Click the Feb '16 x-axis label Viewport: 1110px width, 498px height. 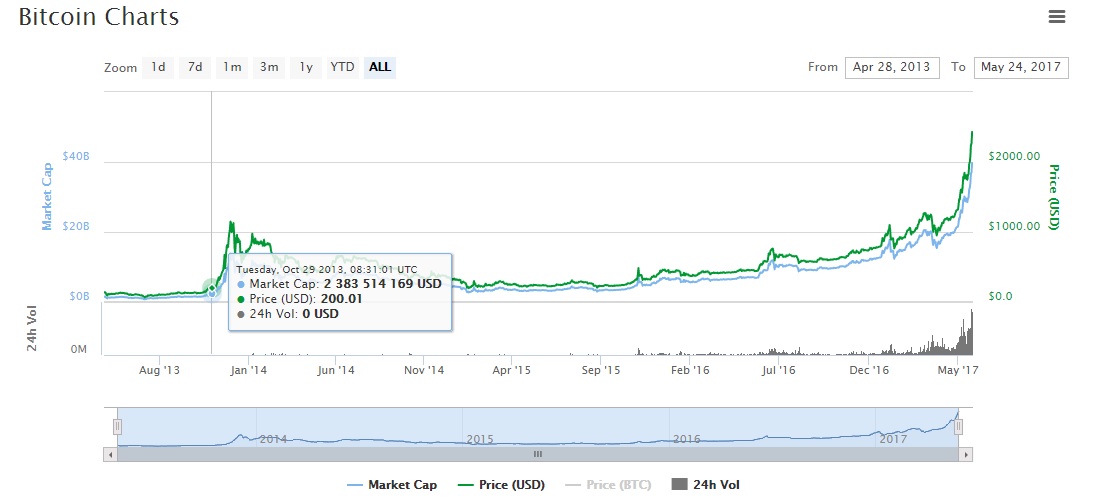[x=690, y=370]
